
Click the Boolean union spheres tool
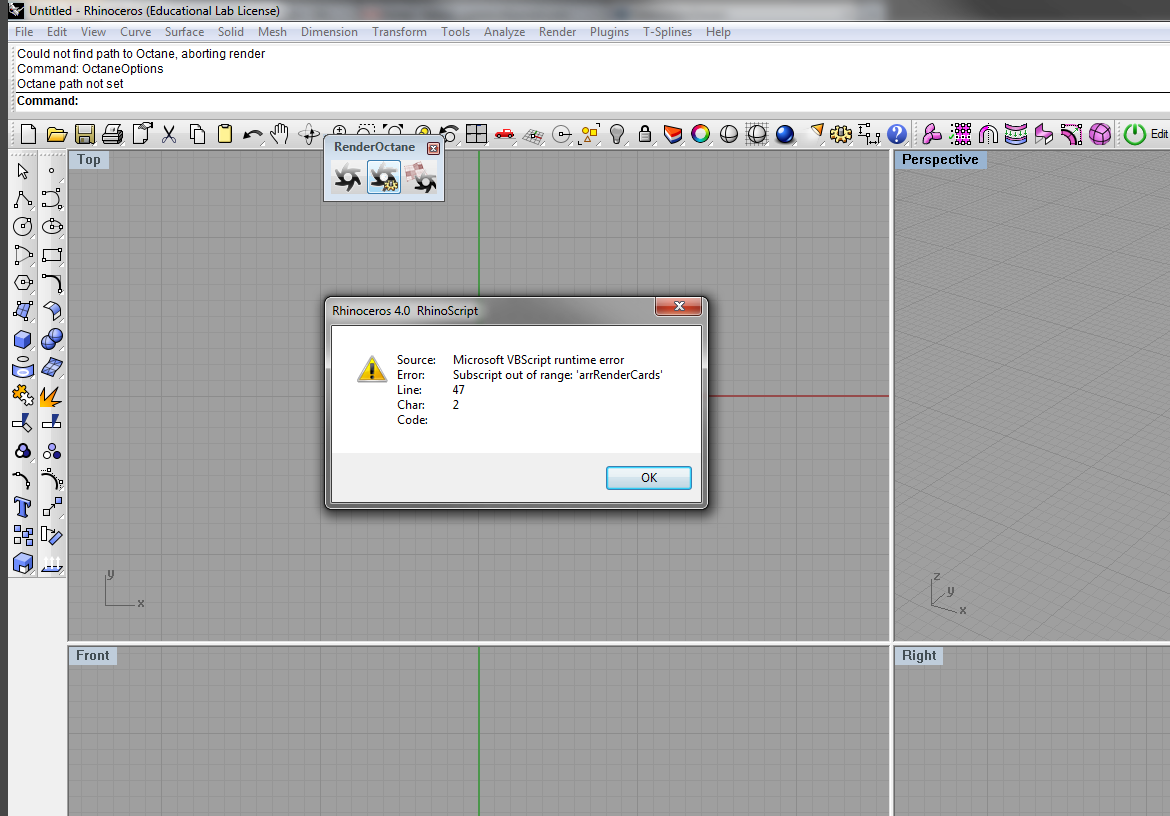tap(51, 339)
